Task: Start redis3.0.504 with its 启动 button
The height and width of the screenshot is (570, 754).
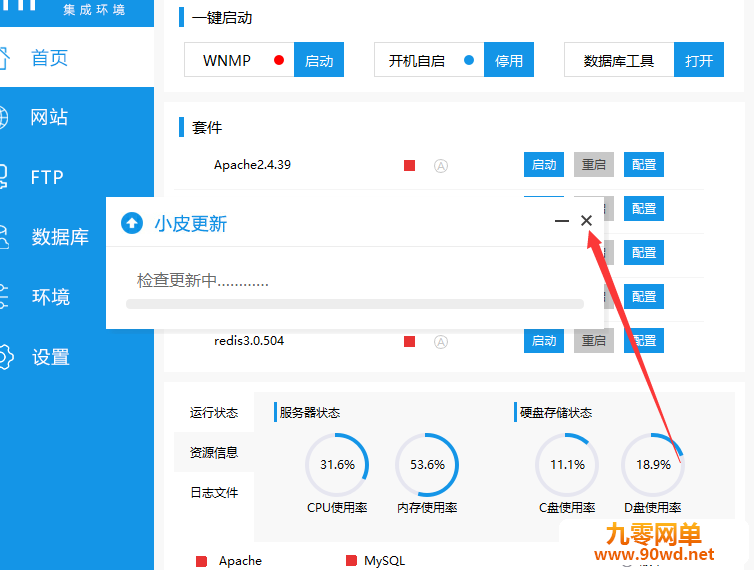Action: click(544, 341)
